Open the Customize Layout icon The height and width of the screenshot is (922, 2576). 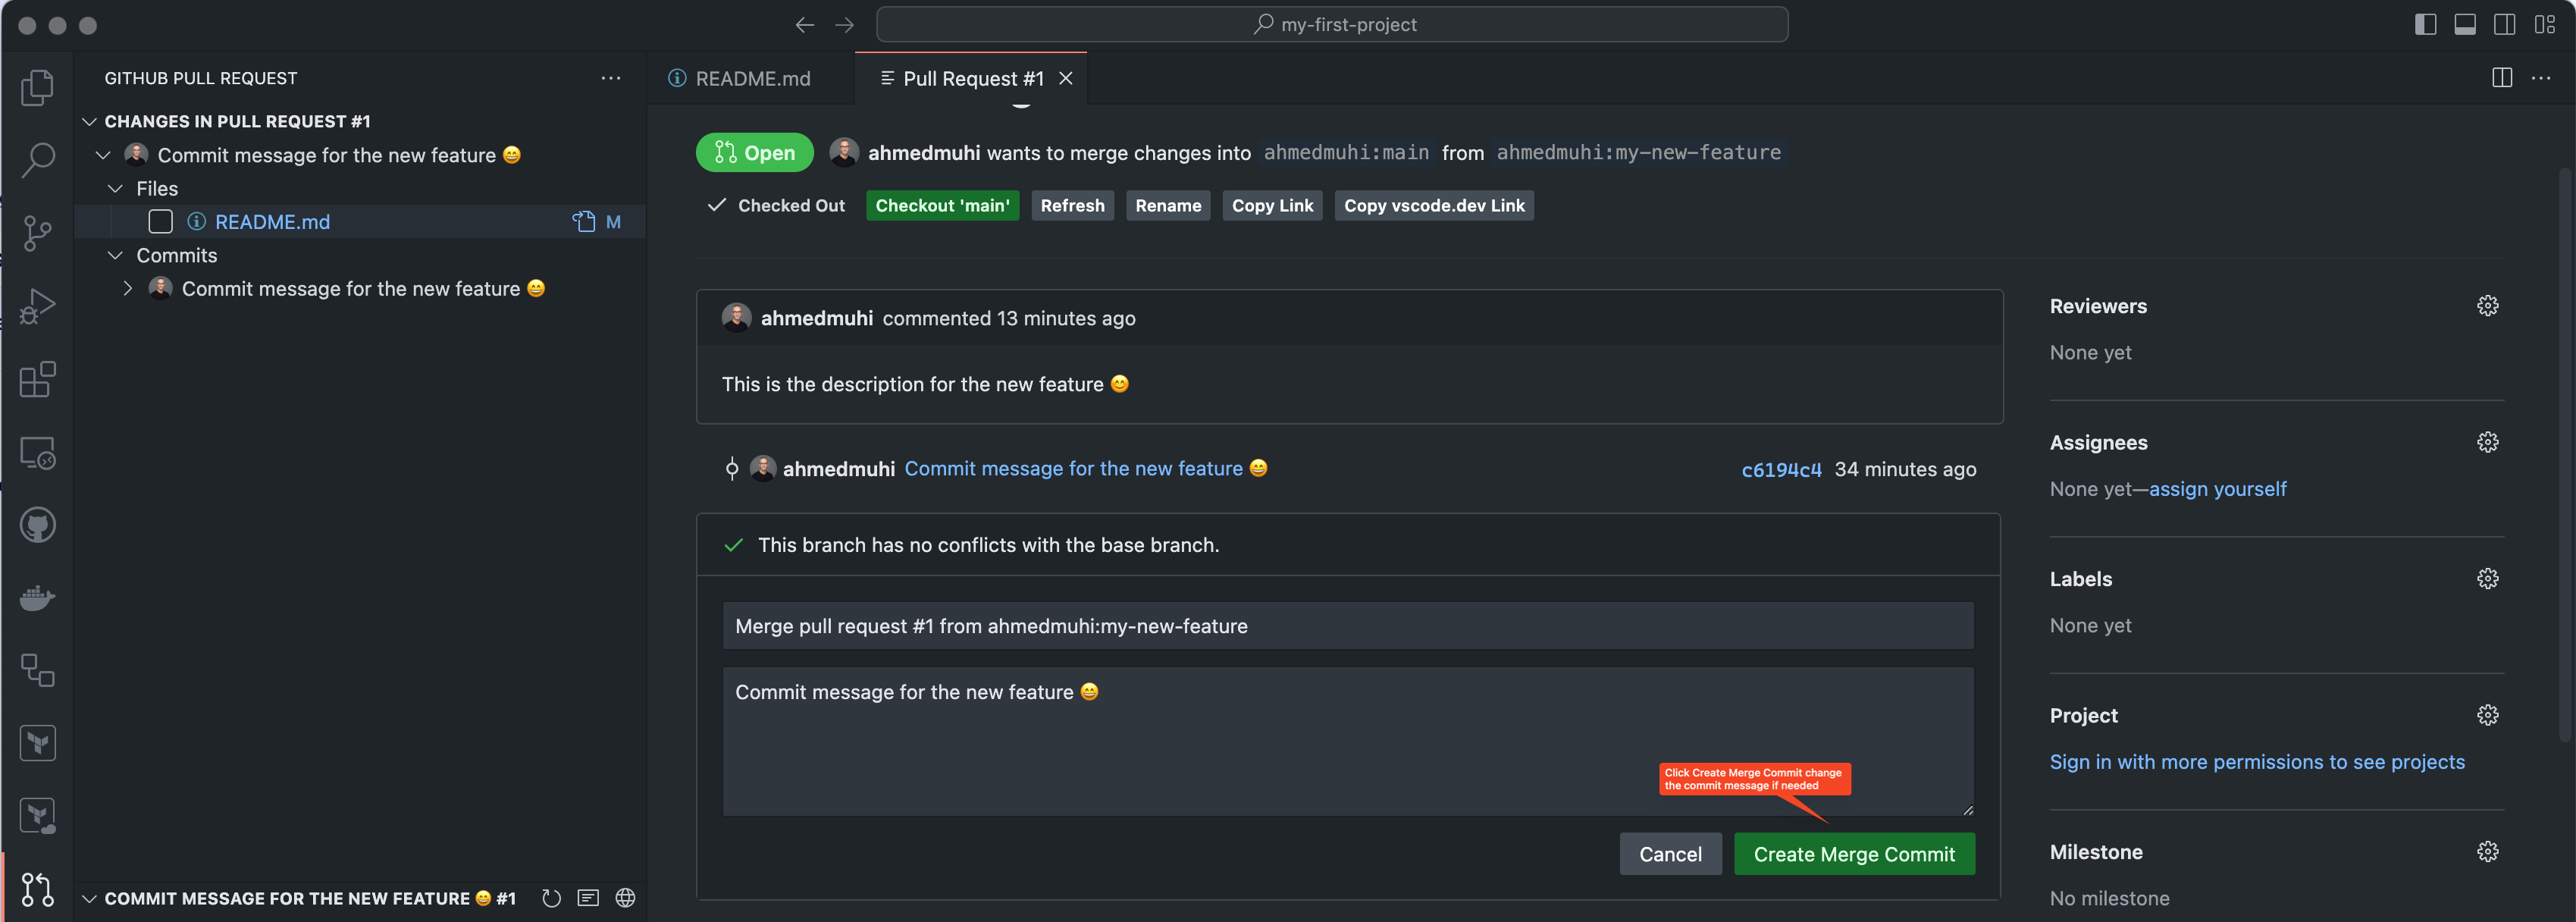tap(2544, 24)
